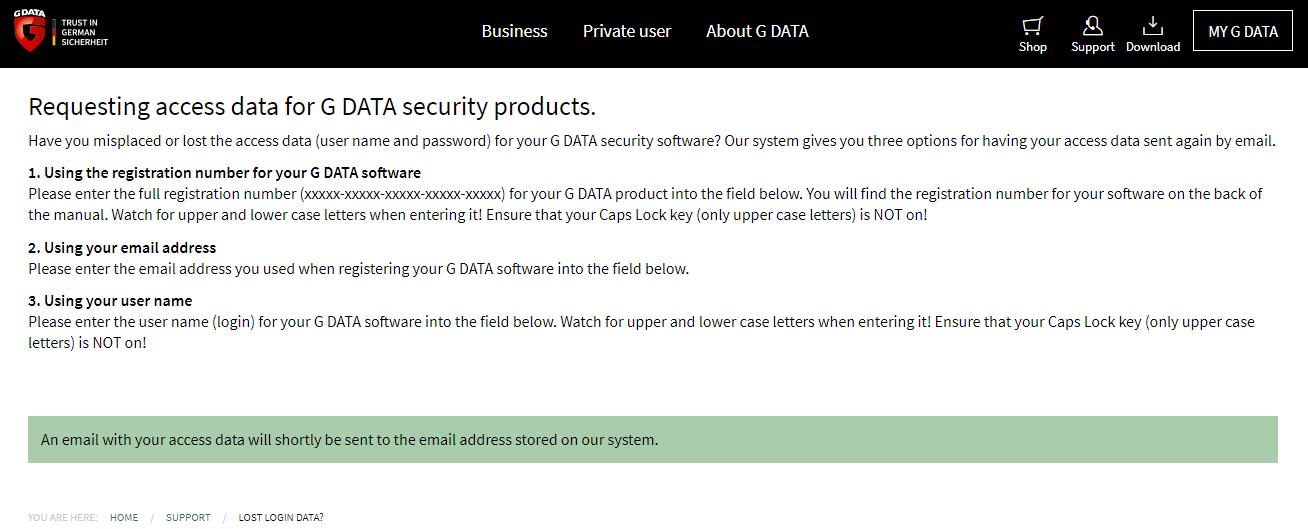The height and width of the screenshot is (529, 1308).
Task: Open the About G DATA menu
Action: tap(757, 31)
